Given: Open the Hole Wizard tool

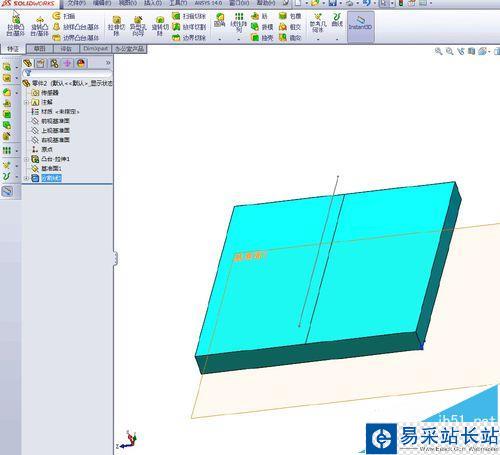Looking at the screenshot, I should 138,26.
